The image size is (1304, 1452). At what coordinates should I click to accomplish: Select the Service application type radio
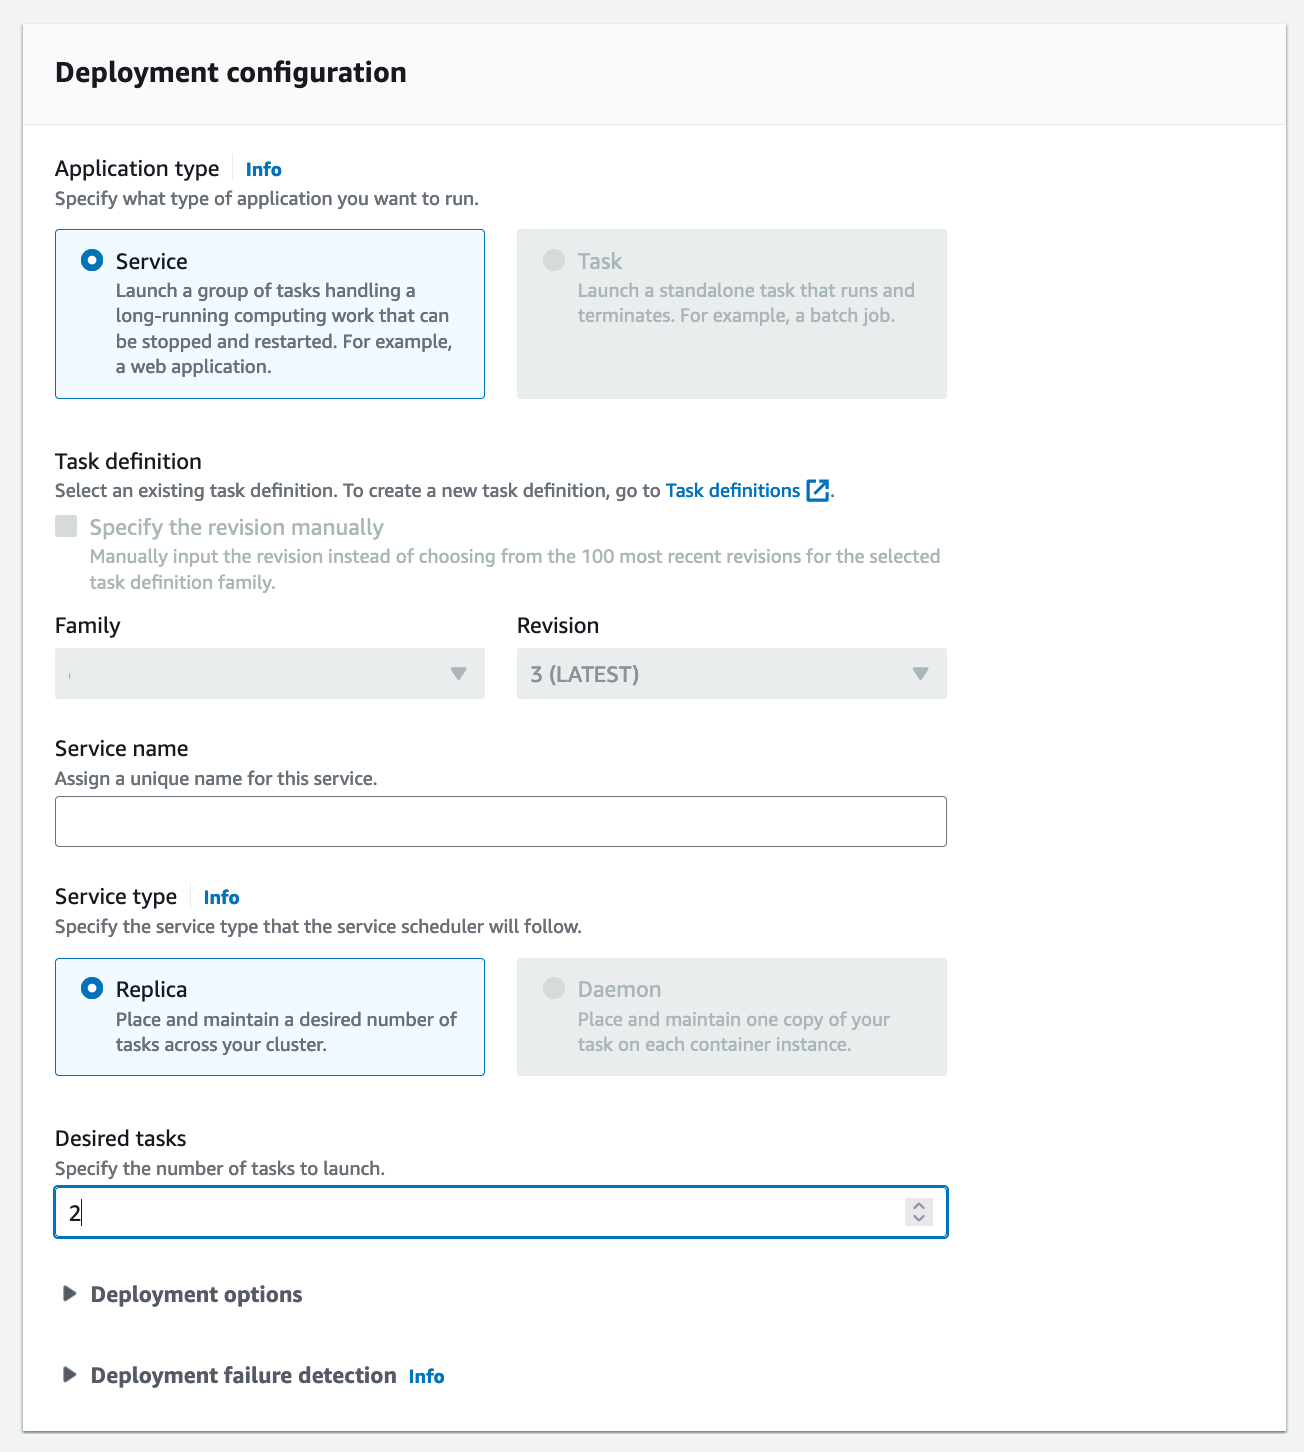point(92,261)
